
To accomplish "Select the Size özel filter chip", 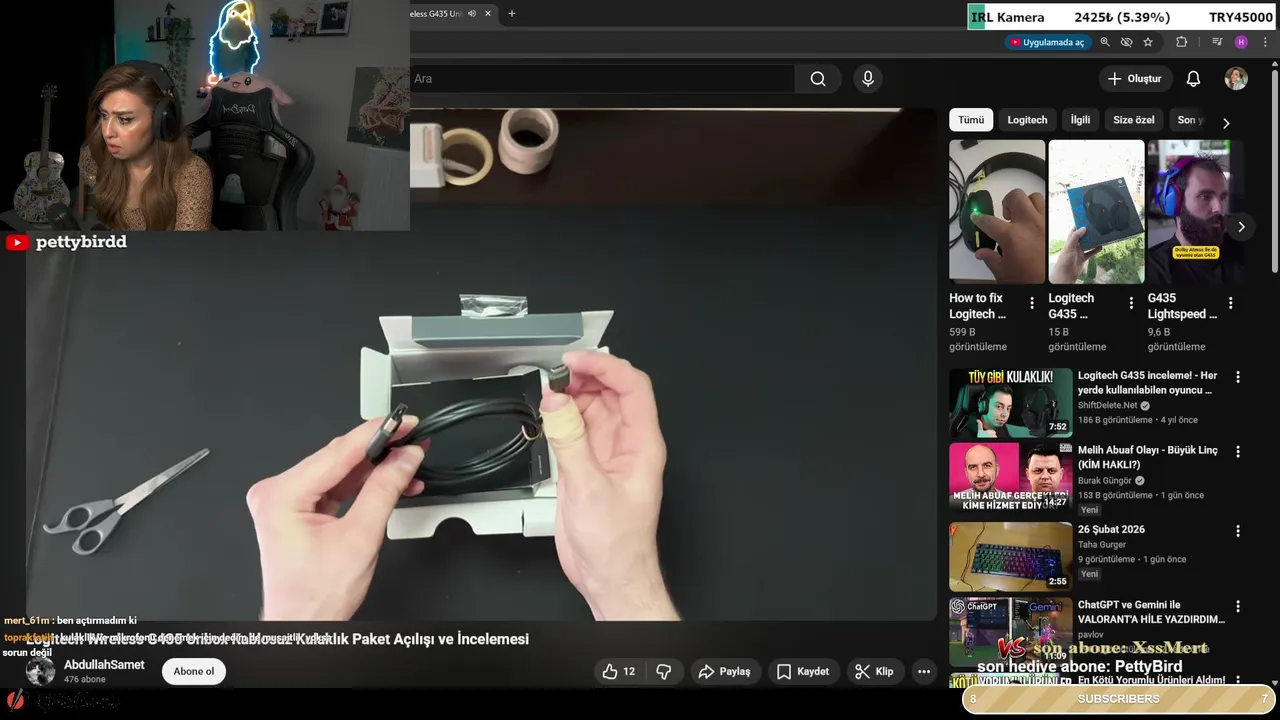I will click(x=1134, y=120).
